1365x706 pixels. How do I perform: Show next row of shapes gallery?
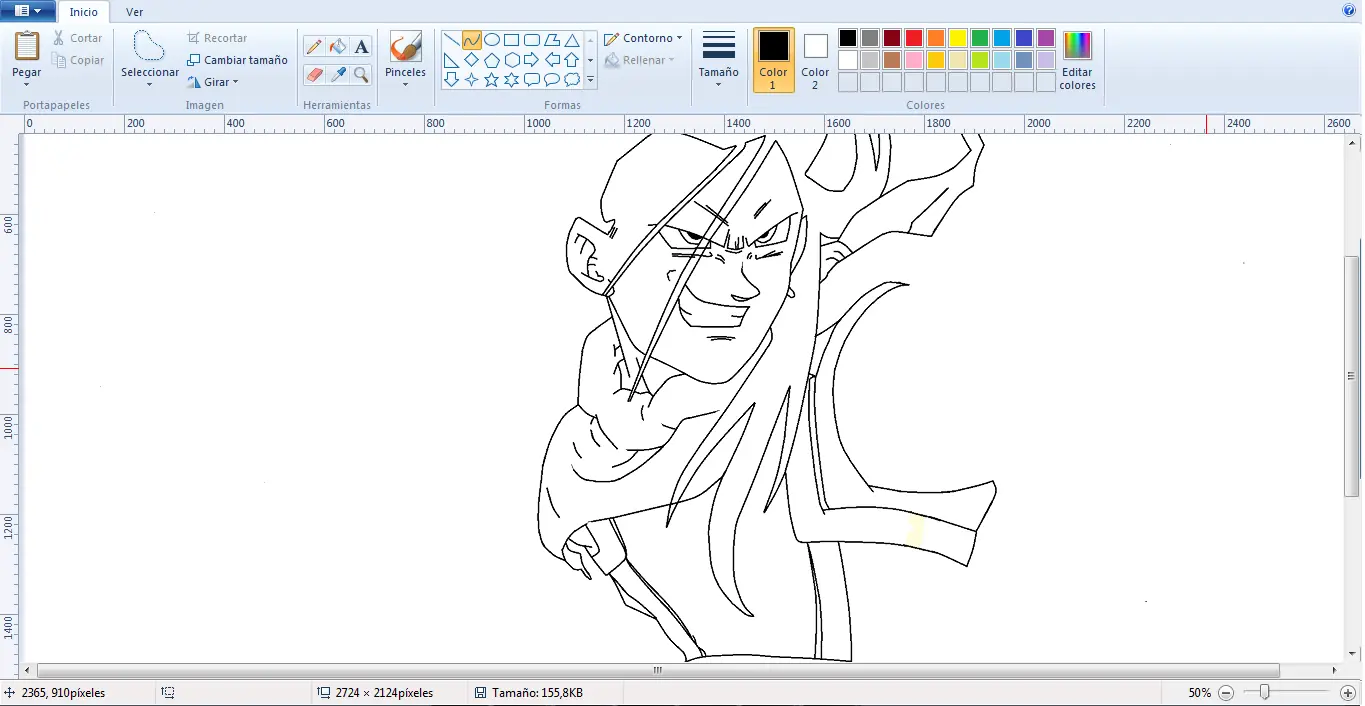coord(590,60)
